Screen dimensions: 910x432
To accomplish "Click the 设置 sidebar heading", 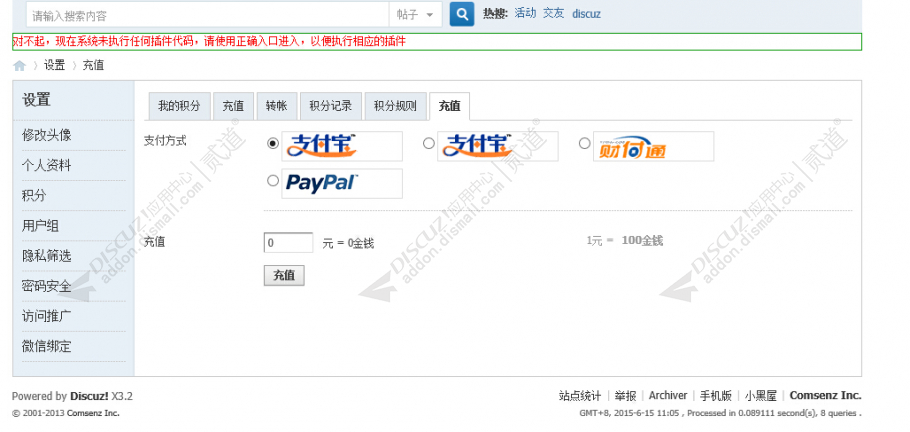I will click(x=37, y=100).
